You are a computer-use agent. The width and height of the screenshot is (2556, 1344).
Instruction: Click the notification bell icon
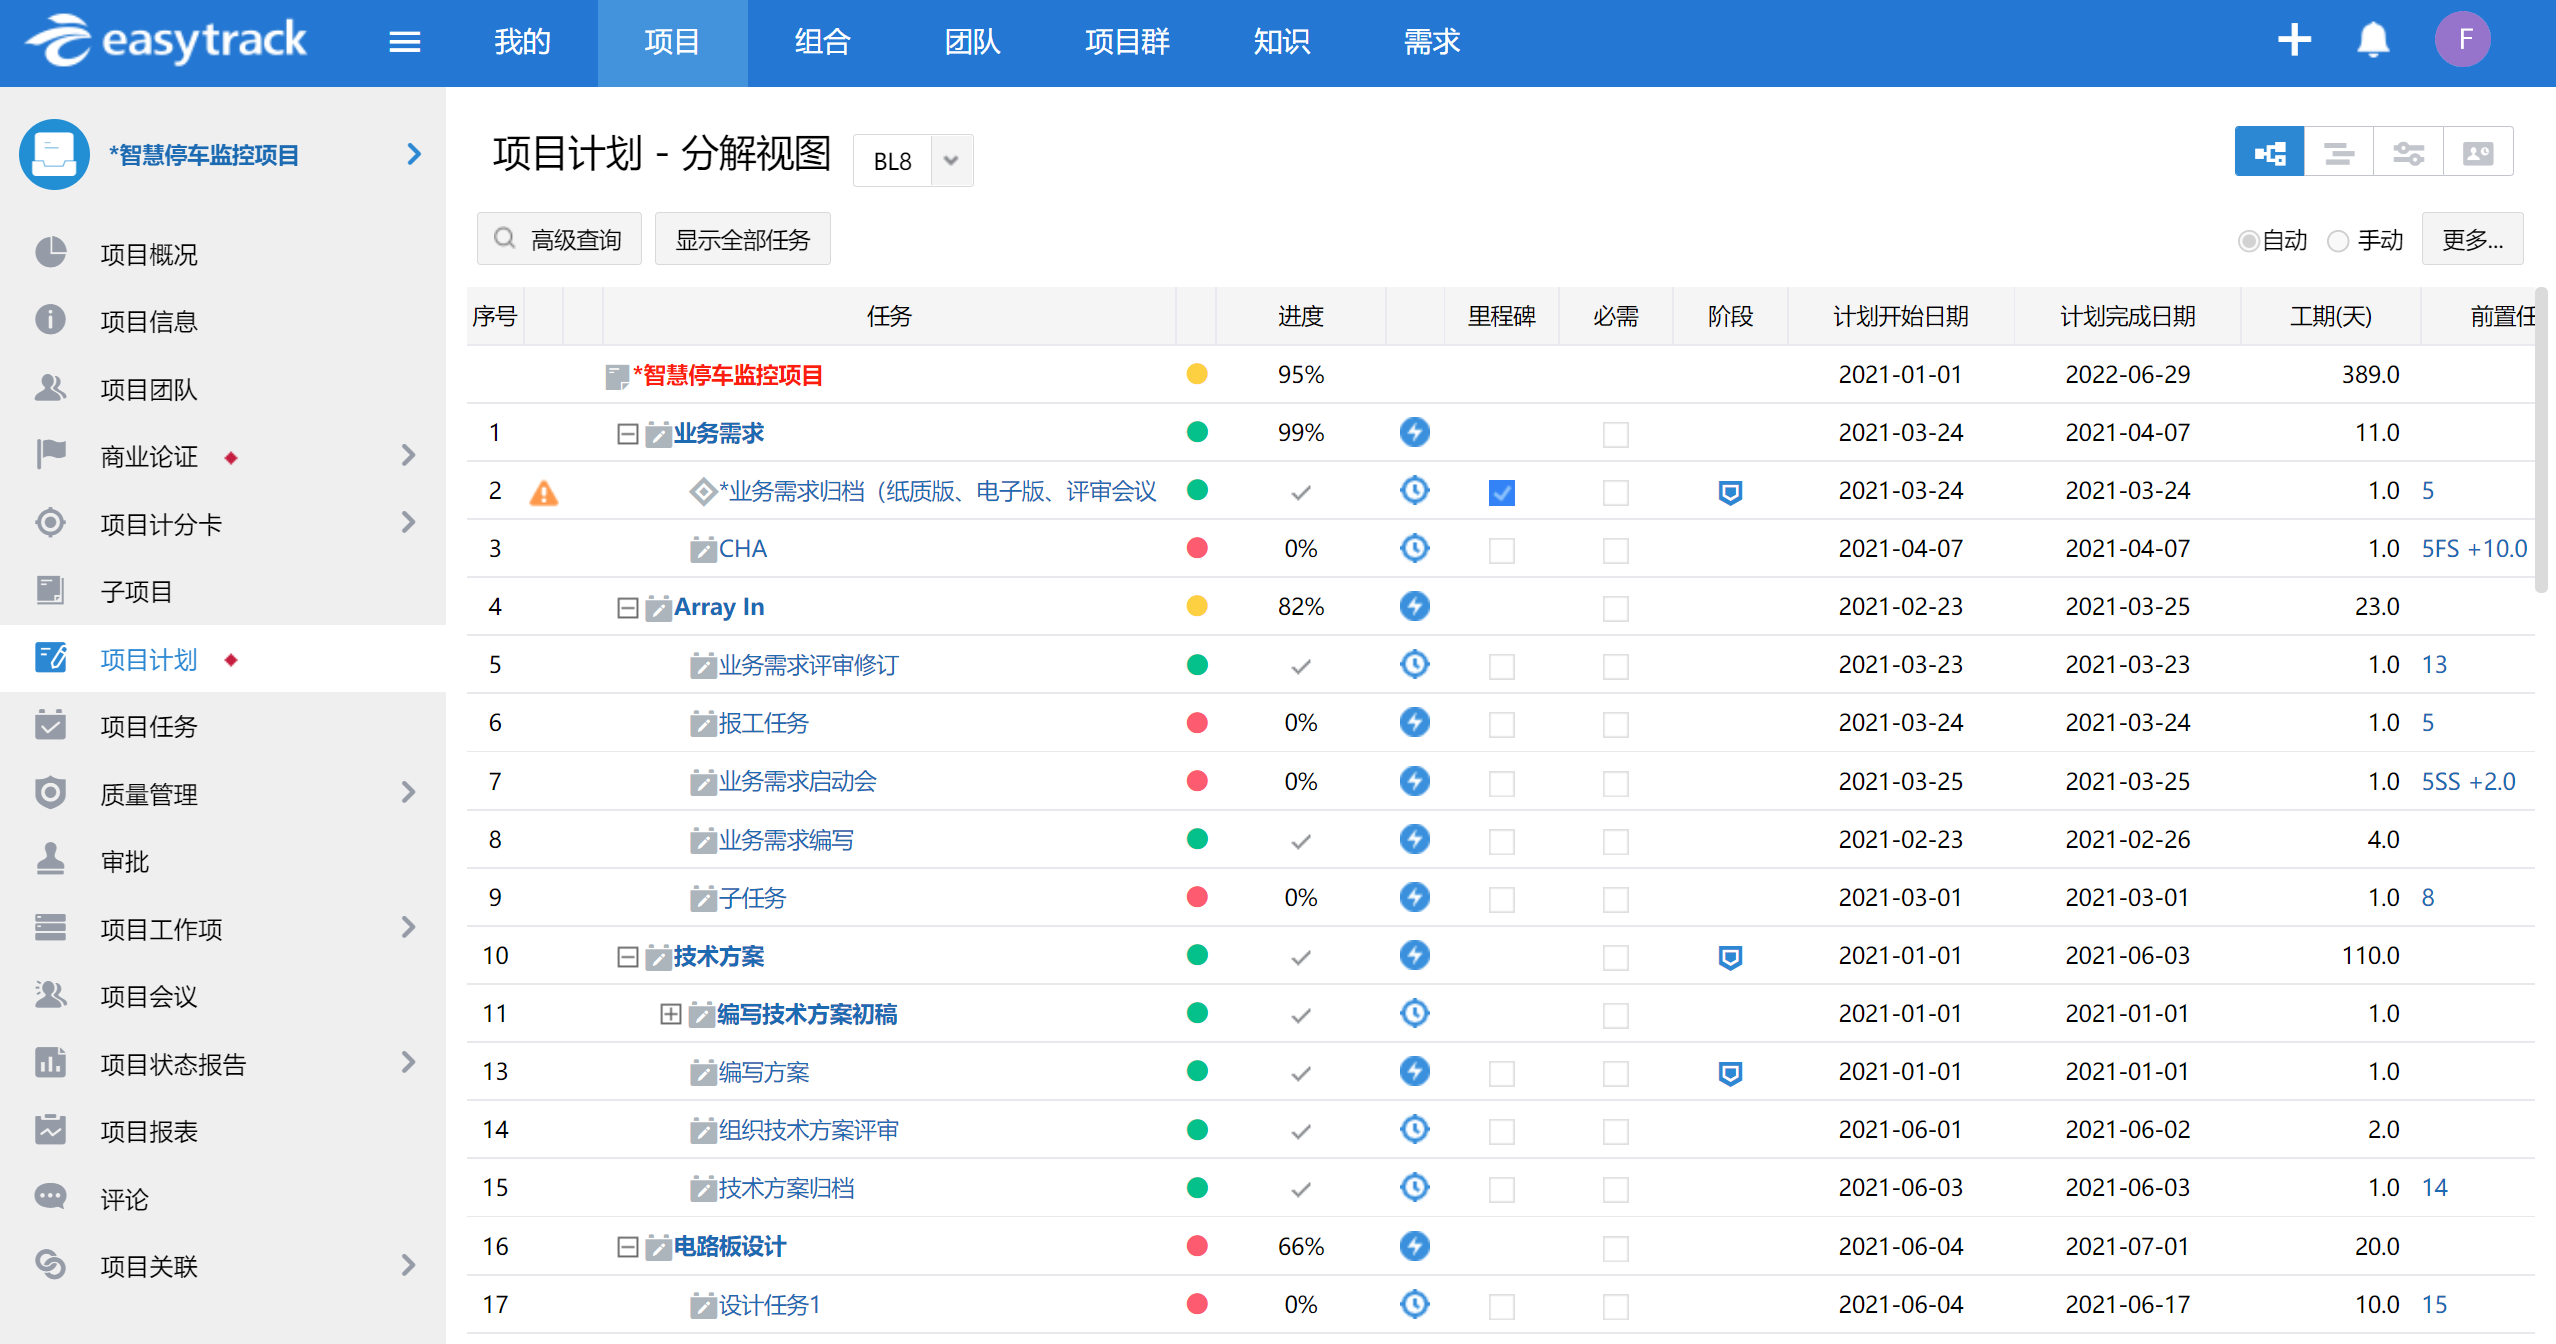[2372, 41]
